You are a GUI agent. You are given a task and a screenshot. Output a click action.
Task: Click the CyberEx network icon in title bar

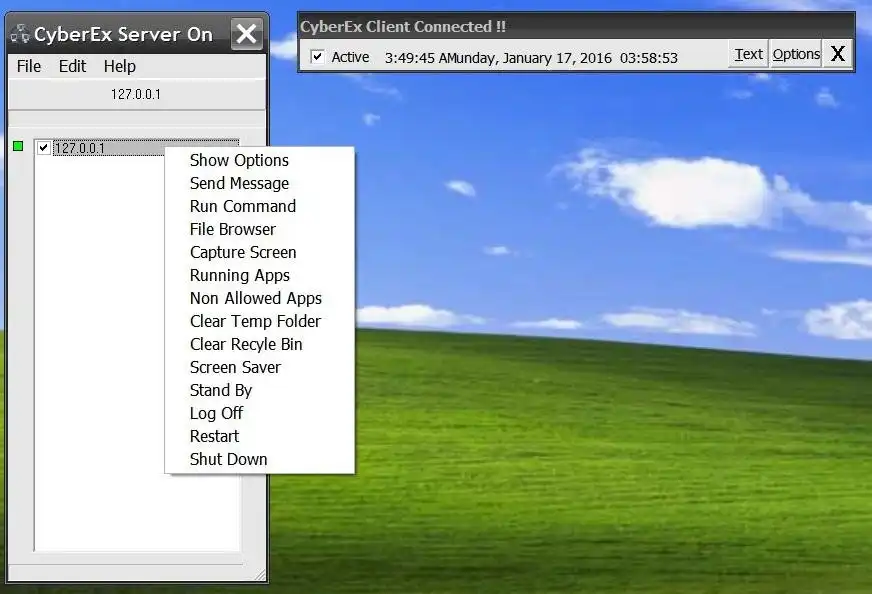pyautogui.click(x=20, y=34)
